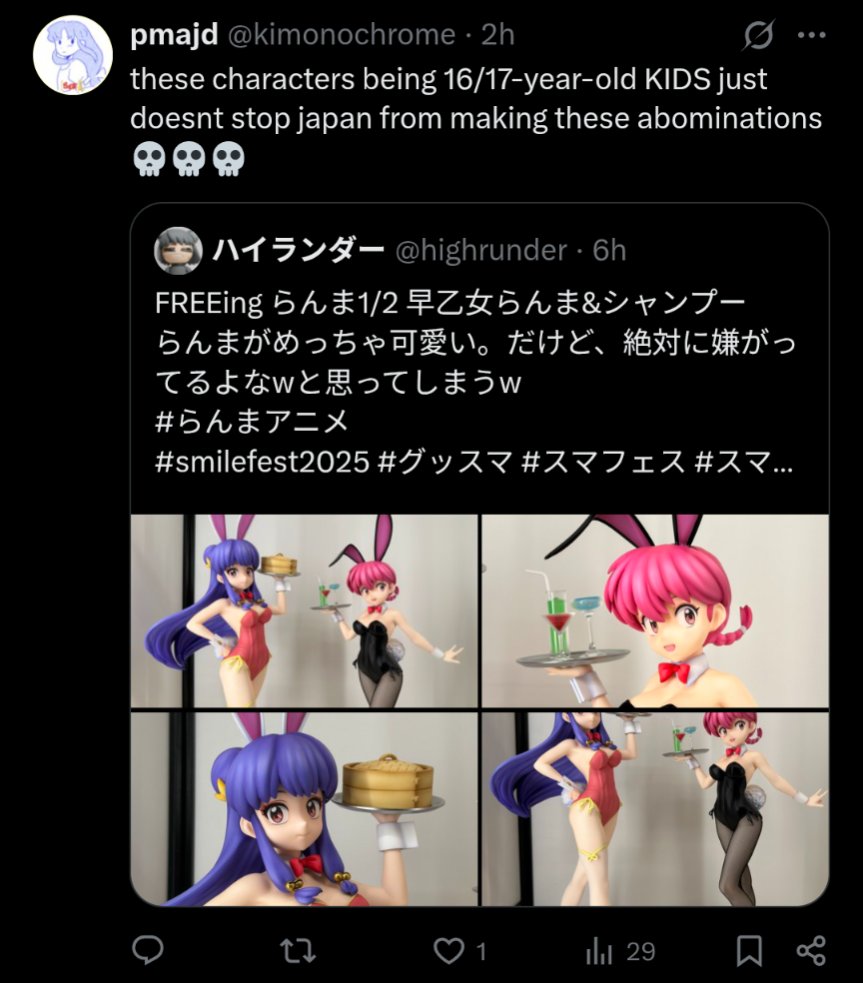Open the pmajd display name link

(174, 34)
